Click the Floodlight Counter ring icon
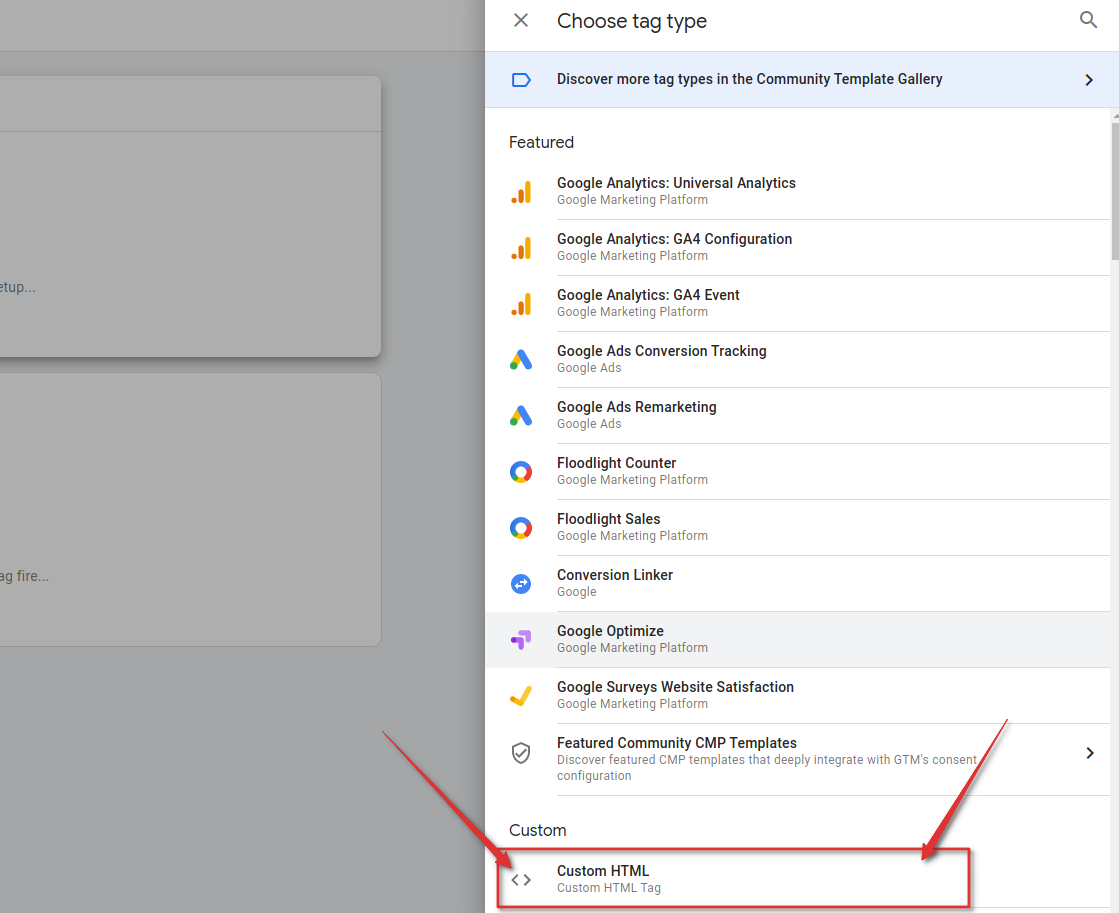The height and width of the screenshot is (913, 1119). pos(521,472)
